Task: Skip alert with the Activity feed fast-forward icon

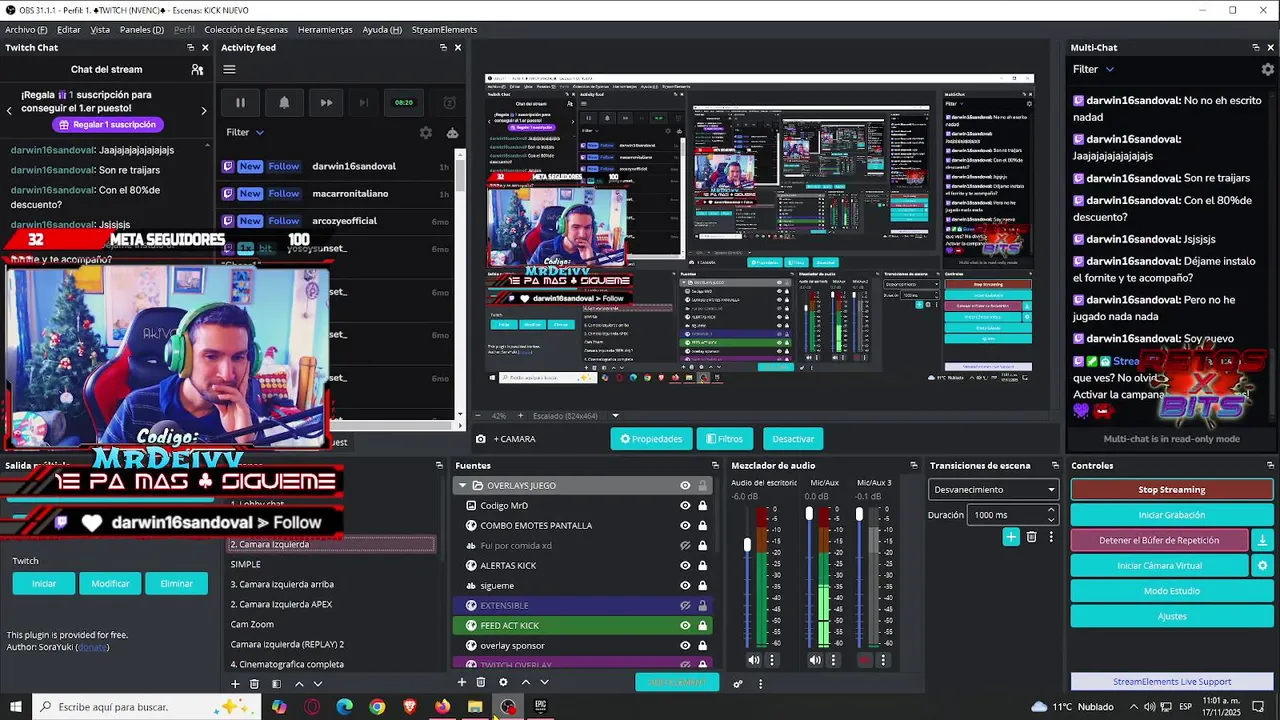Action: (x=326, y=102)
